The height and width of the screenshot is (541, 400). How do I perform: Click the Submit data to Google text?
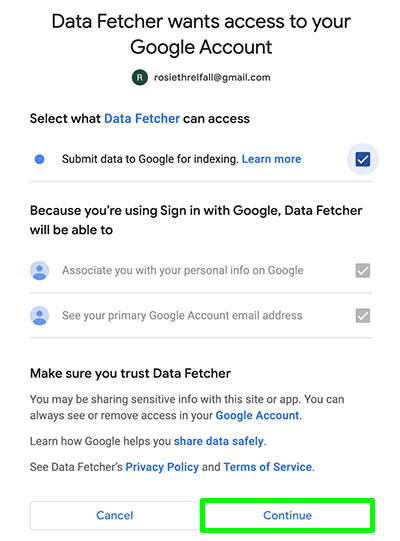tap(150, 159)
